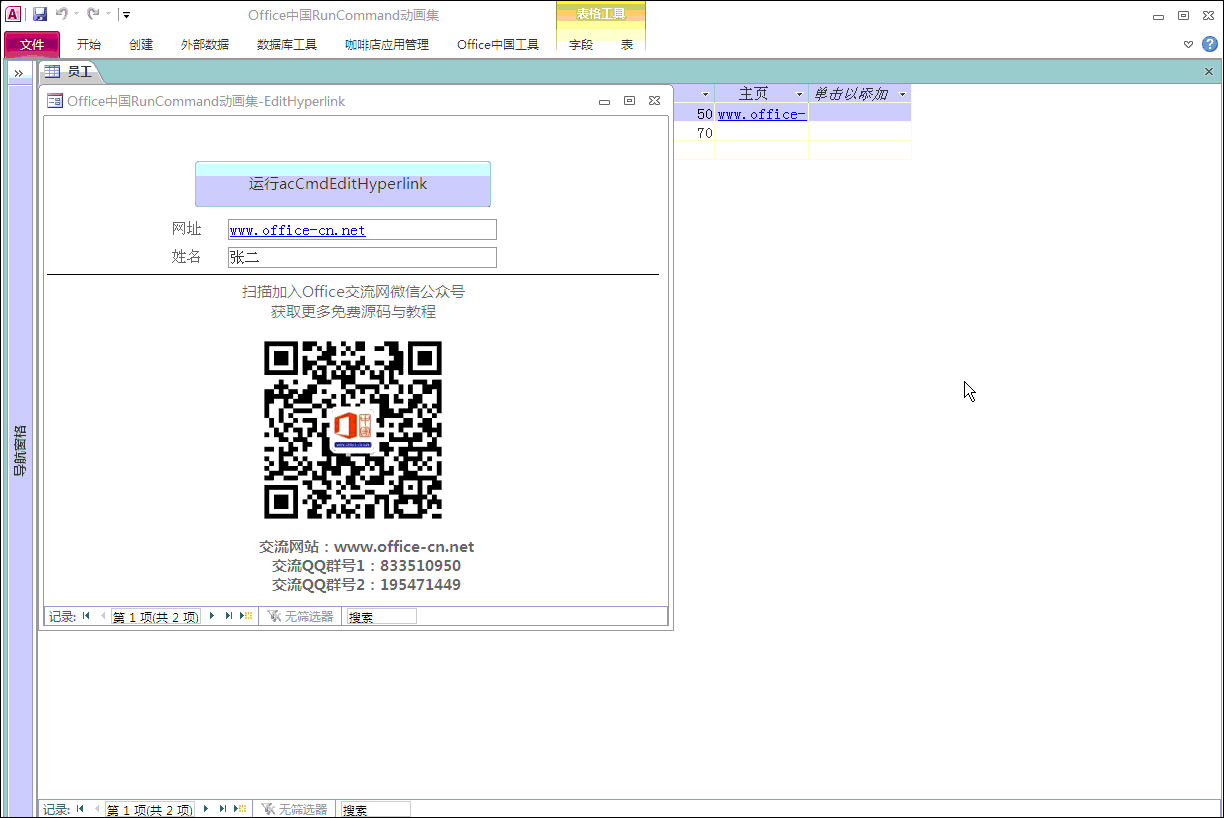Open the Undo history dropdown arrow

coord(76,14)
